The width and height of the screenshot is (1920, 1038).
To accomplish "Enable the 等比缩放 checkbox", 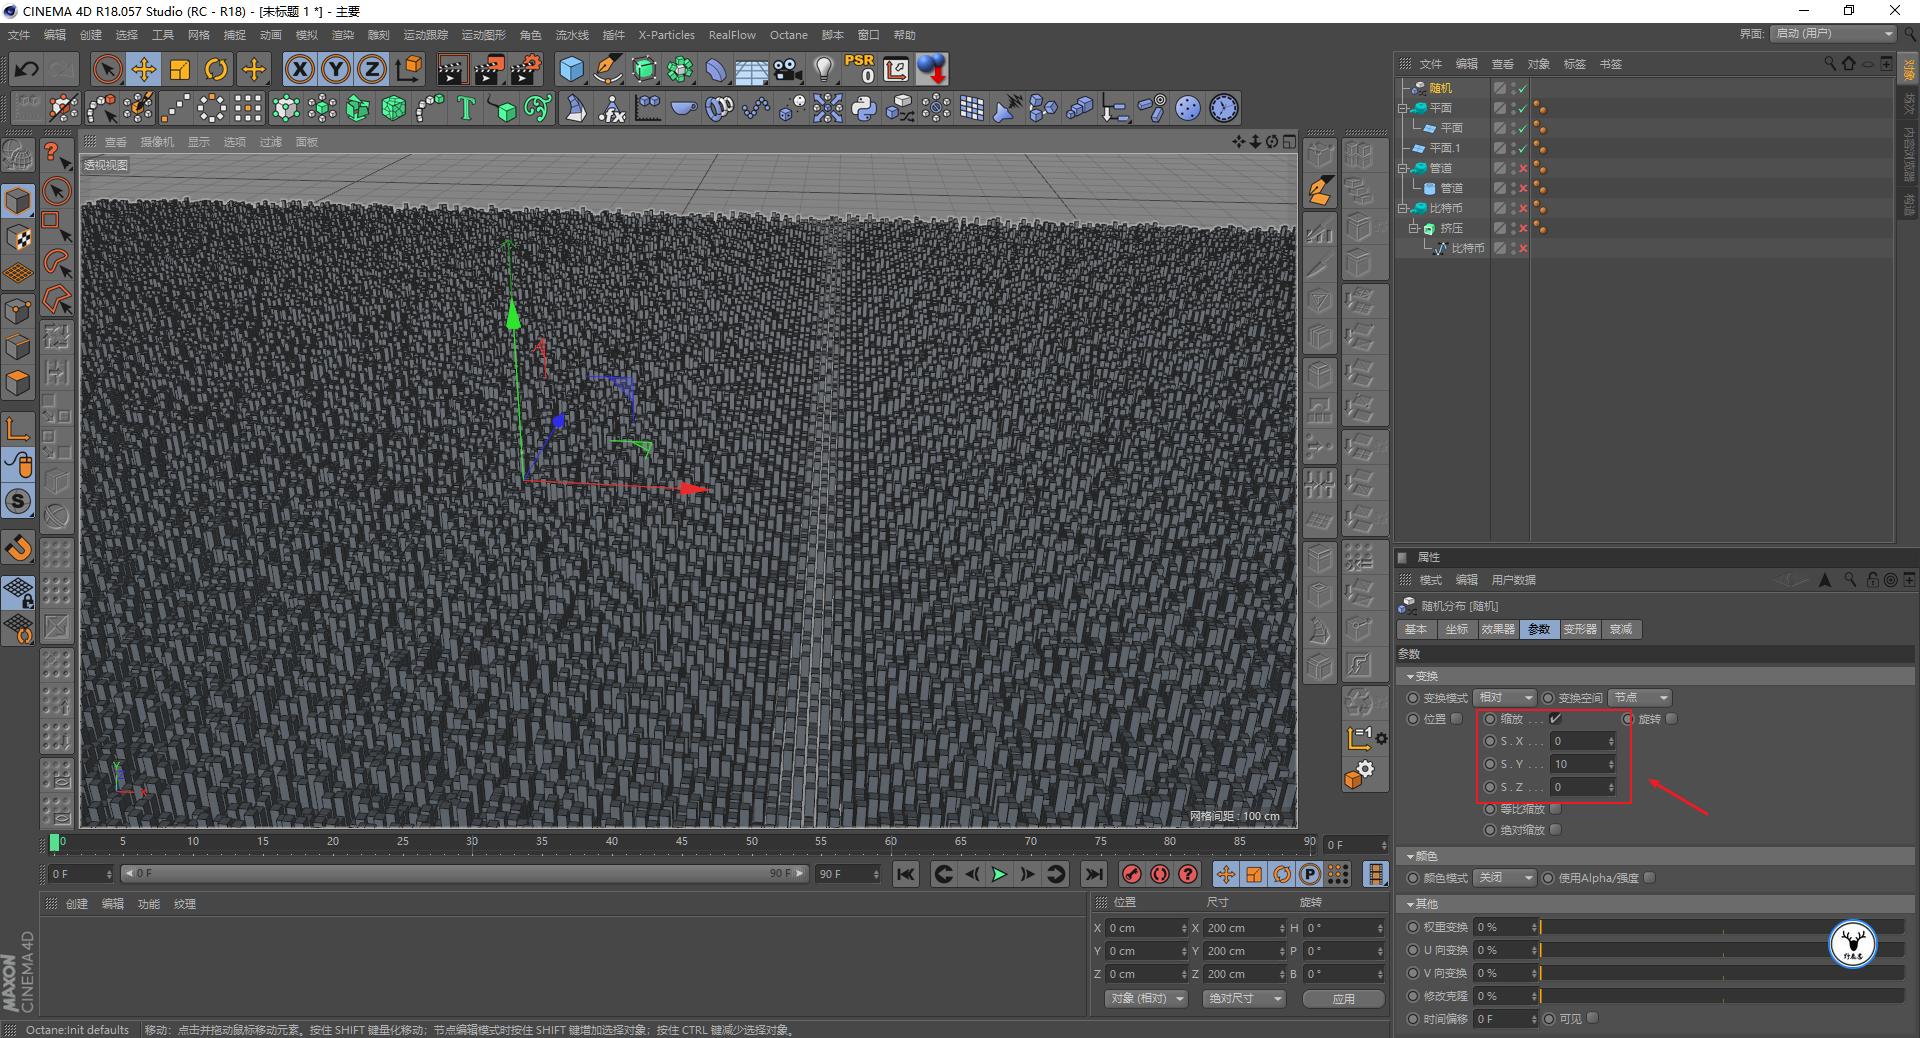I will pos(1555,809).
